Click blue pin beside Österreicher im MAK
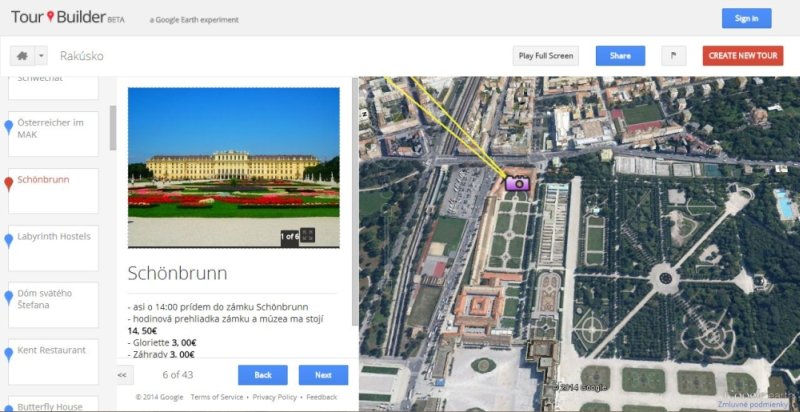 pos(9,125)
